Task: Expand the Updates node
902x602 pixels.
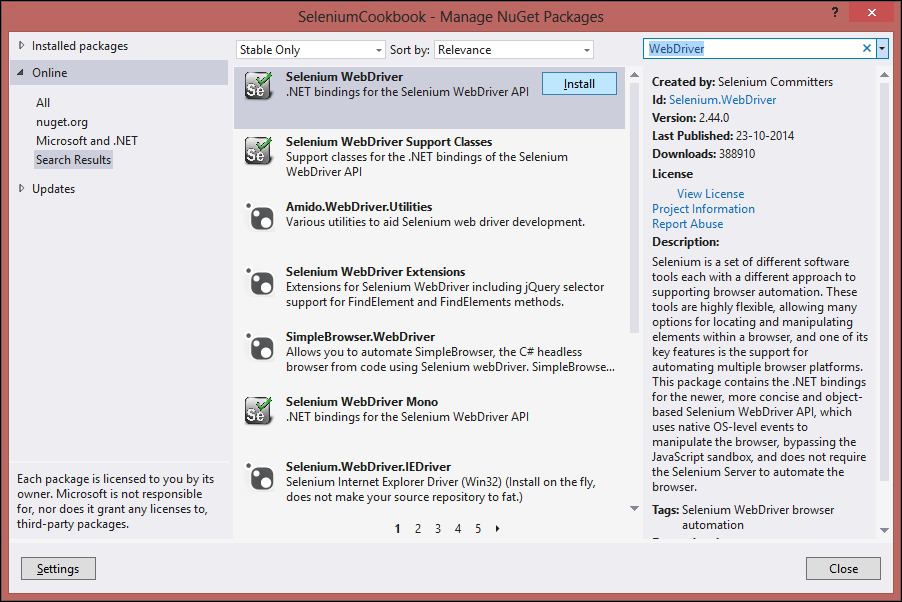Action: [x=21, y=188]
